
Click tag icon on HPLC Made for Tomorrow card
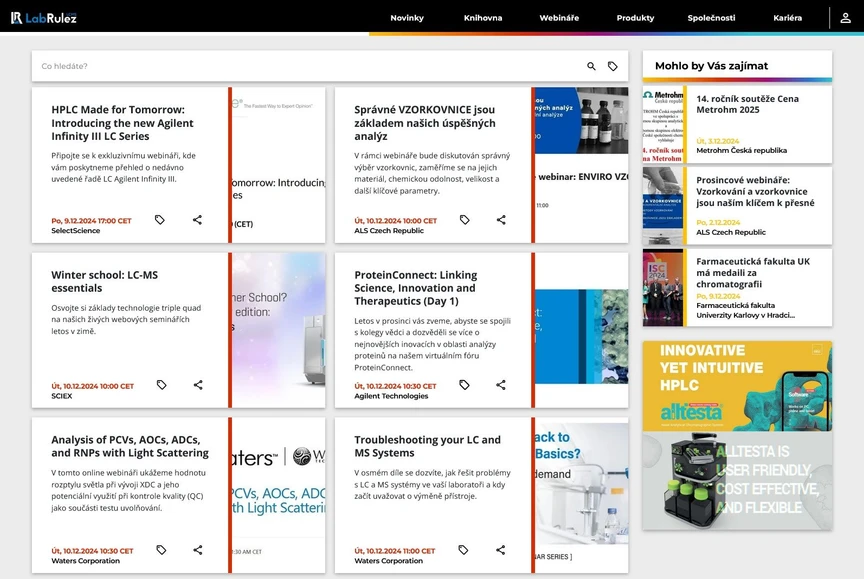160,220
